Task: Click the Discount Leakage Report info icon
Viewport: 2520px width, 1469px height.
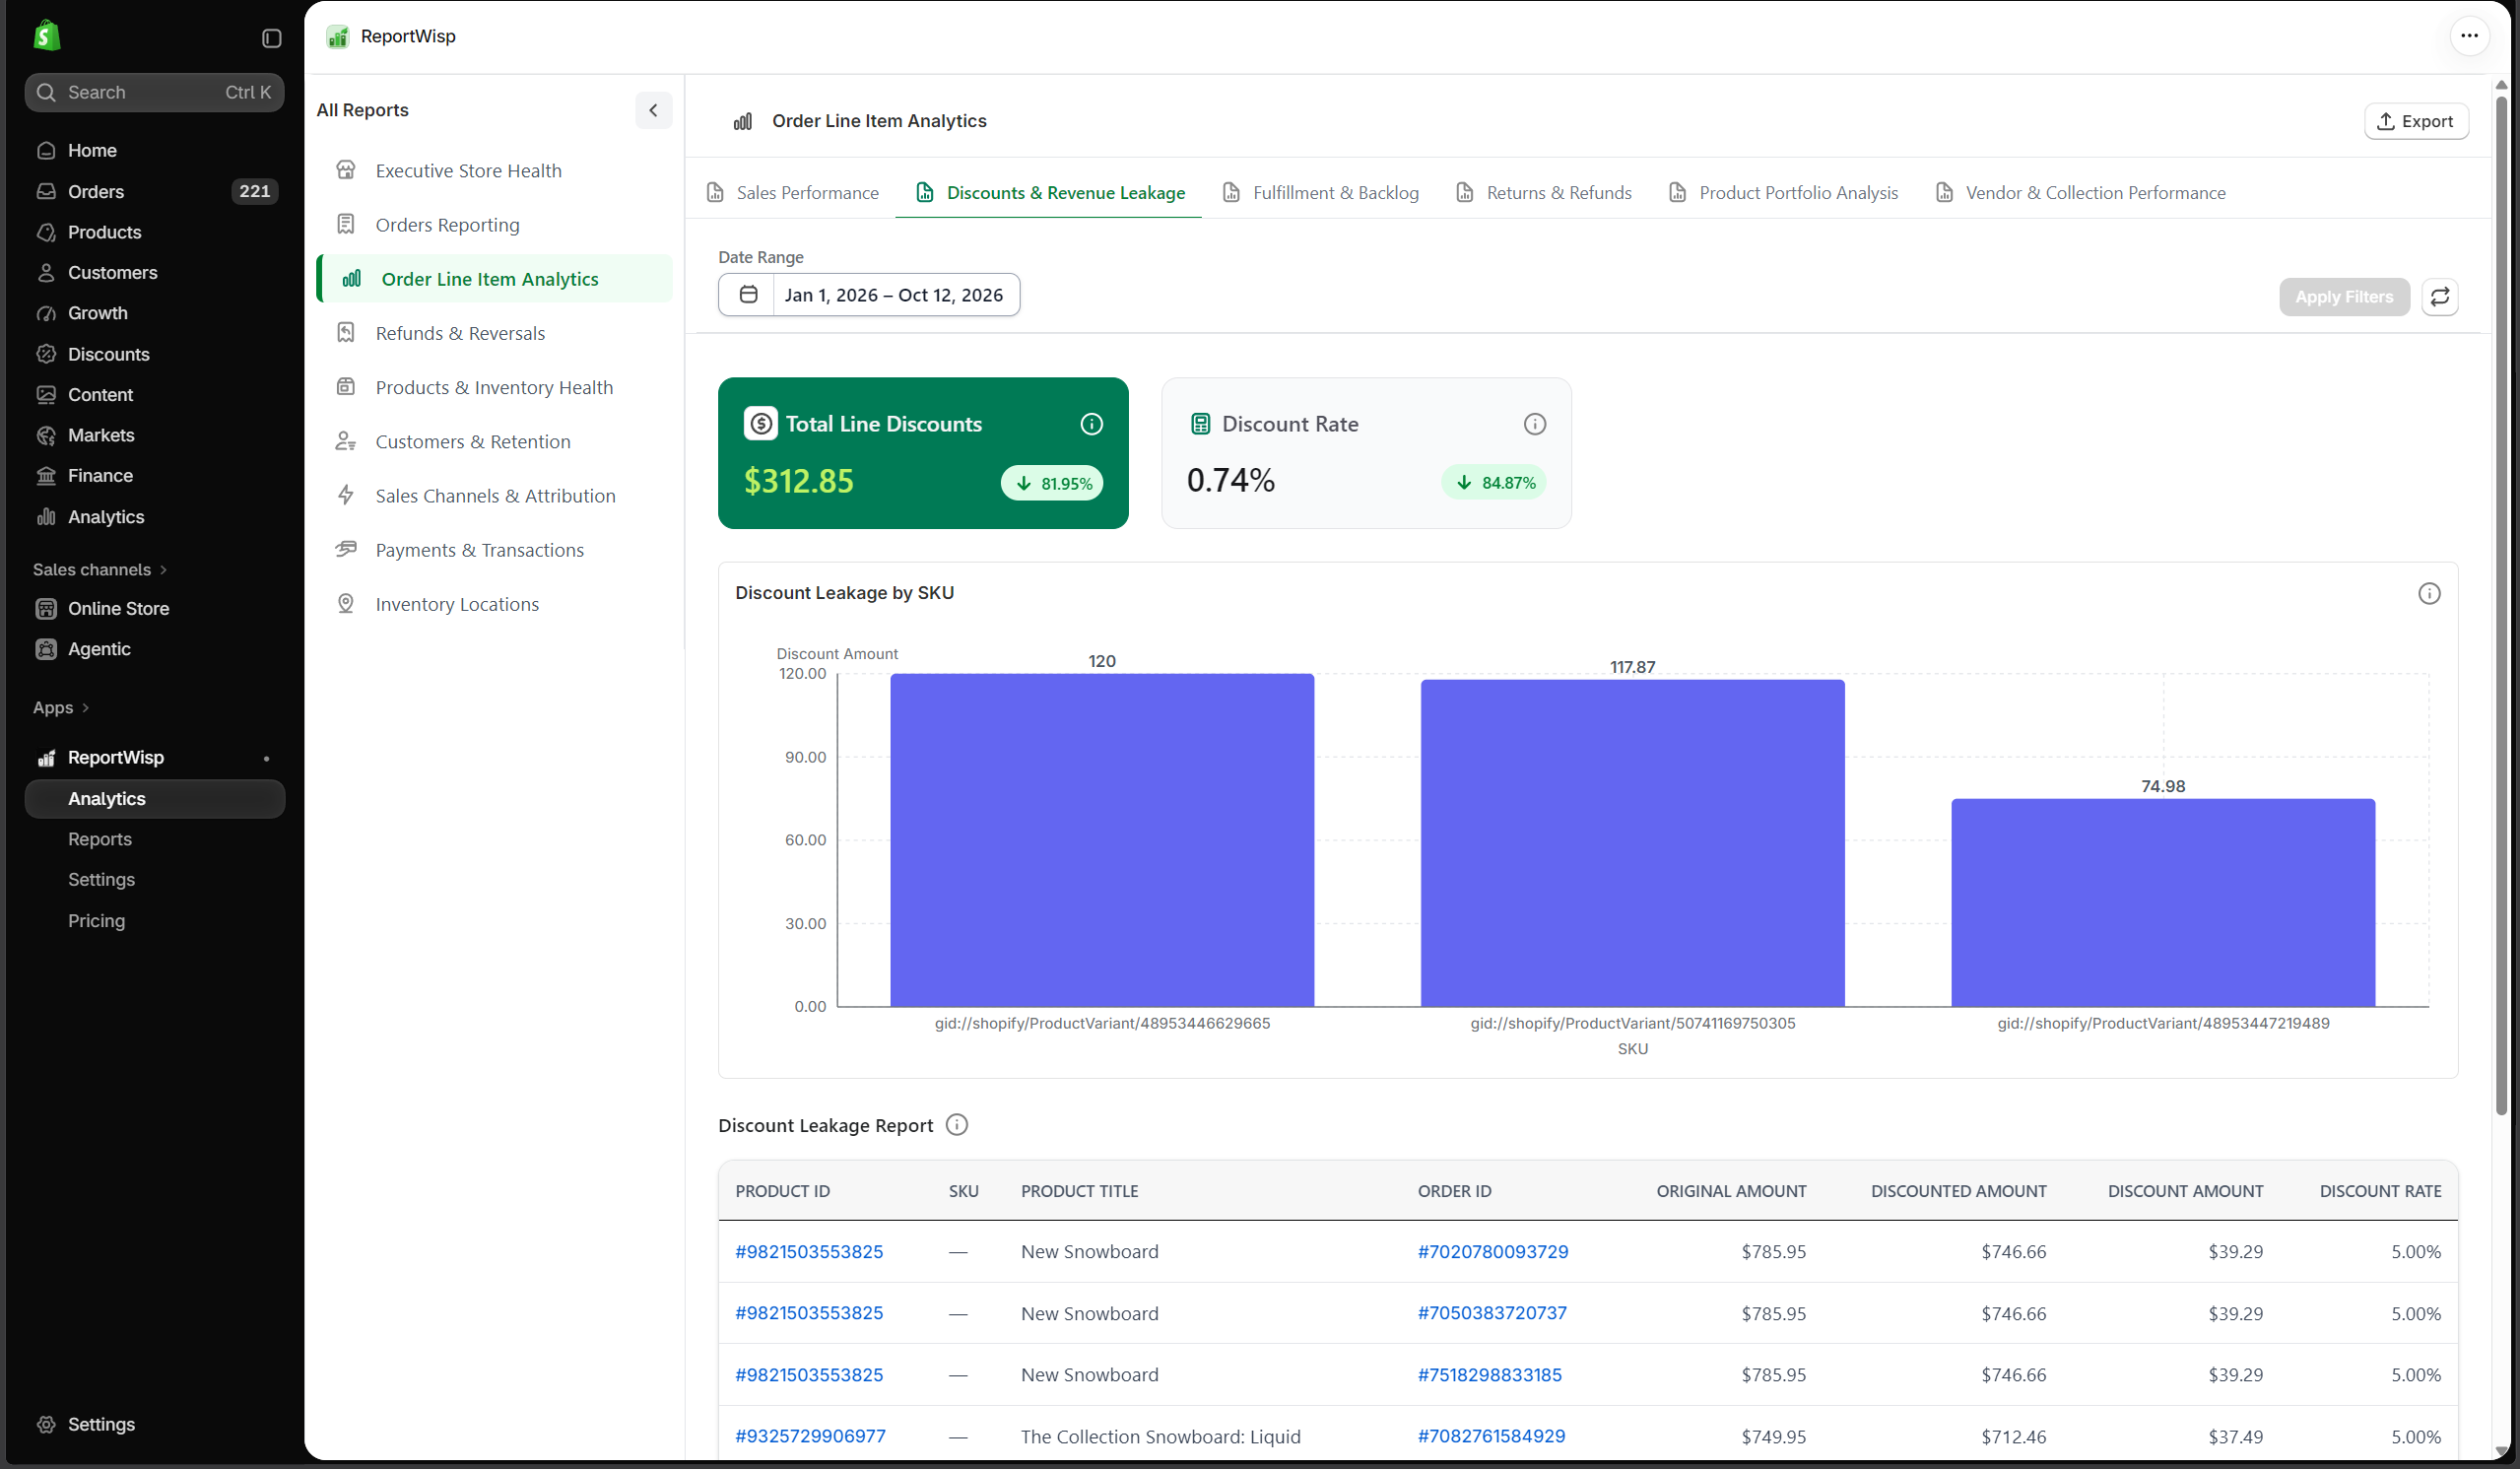Action: (957, 1125)
